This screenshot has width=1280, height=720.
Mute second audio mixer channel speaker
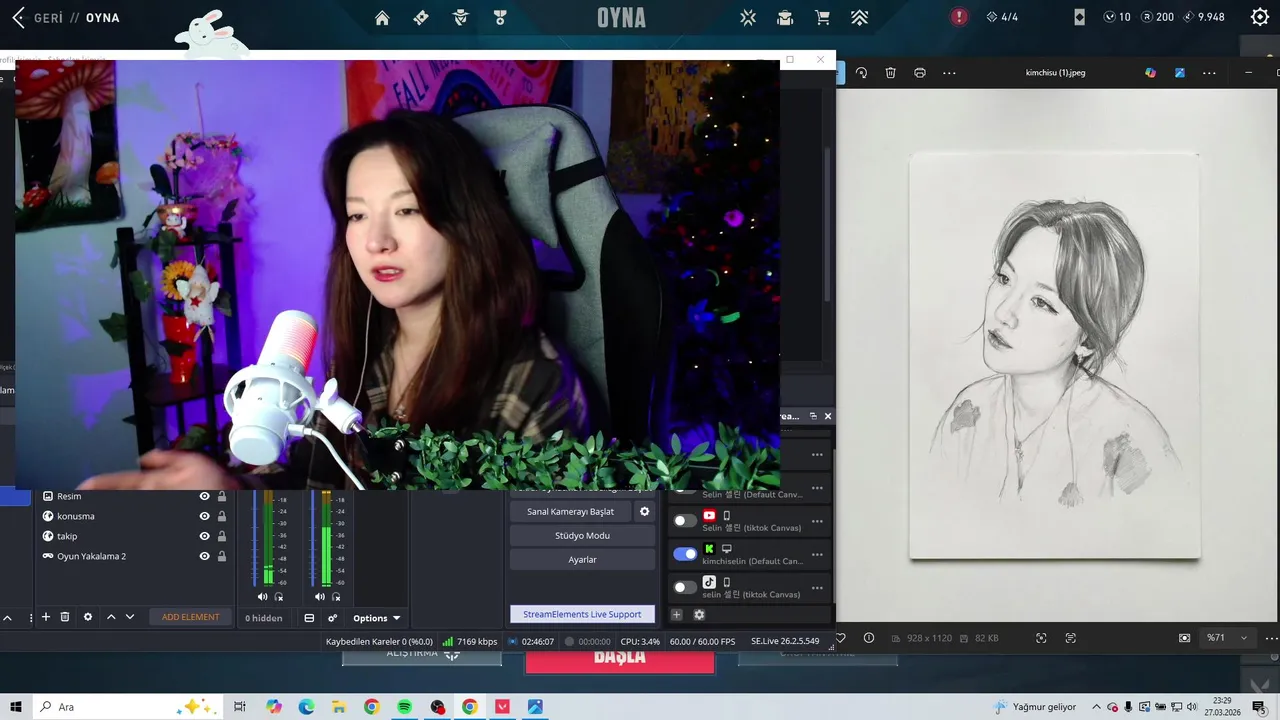click(x=320, y=597)
